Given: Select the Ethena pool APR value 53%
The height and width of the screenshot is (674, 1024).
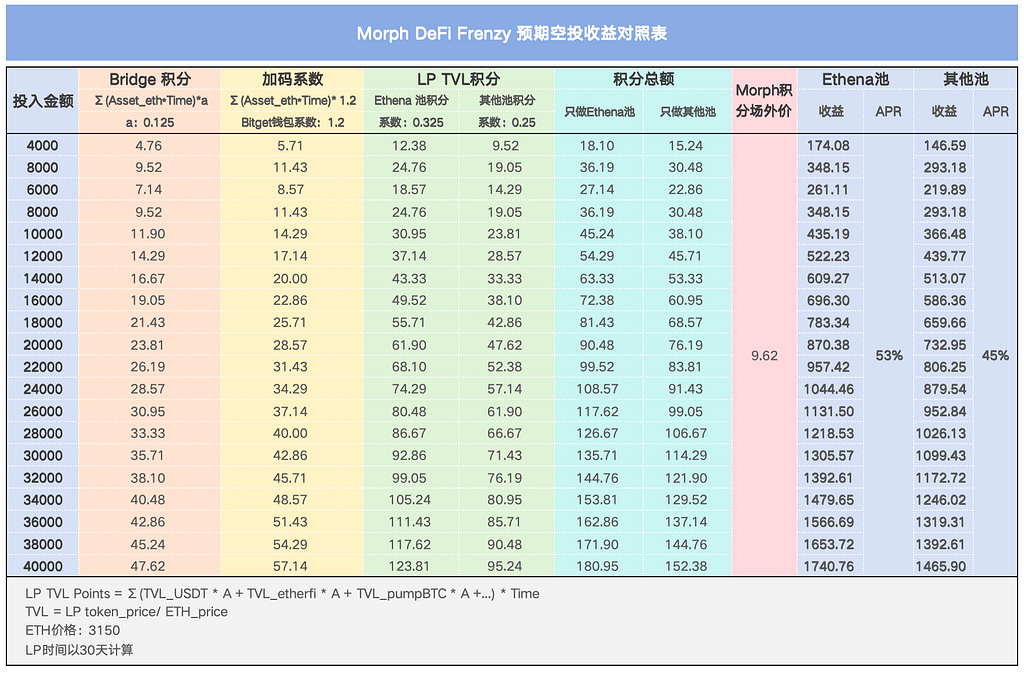Looking at the screenshot, I should coord(889,356).
